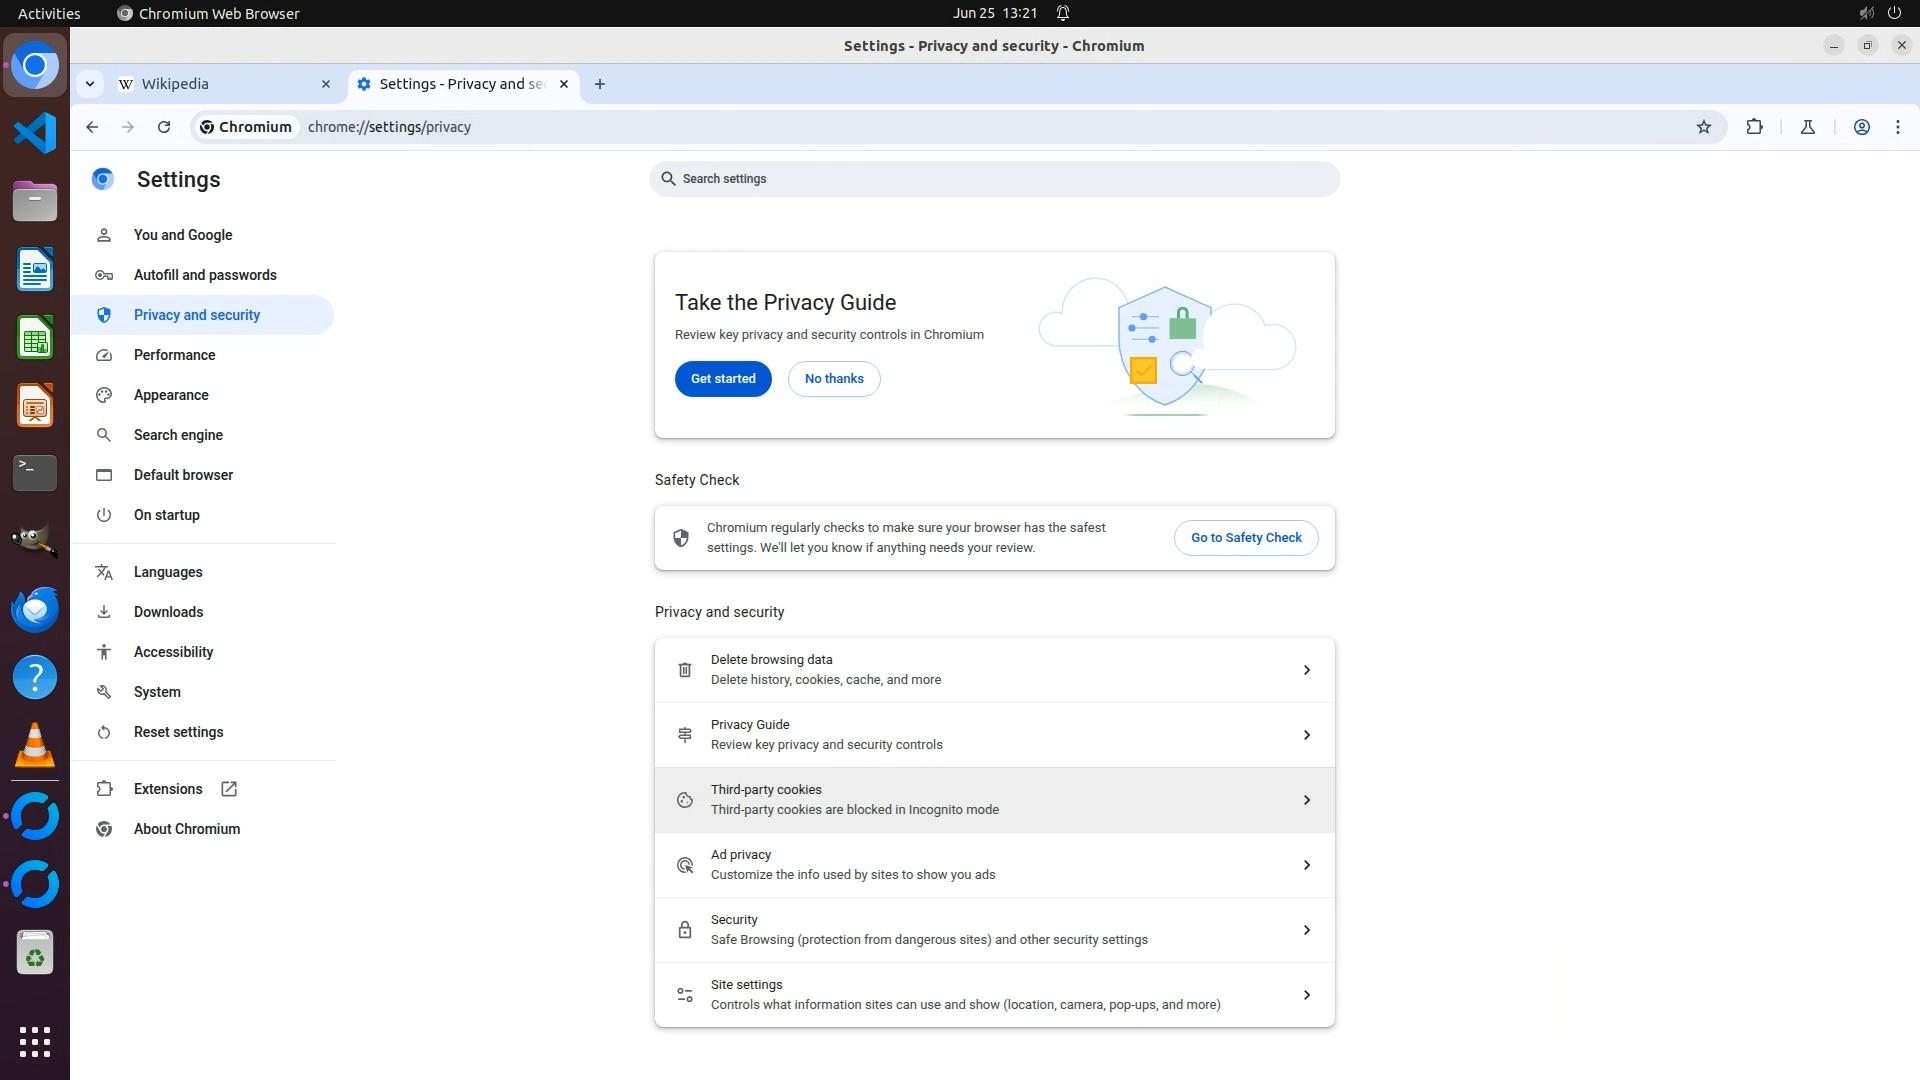
Task: Expand the tab search dropdown arrow
Action: click(x=90, y=84)
